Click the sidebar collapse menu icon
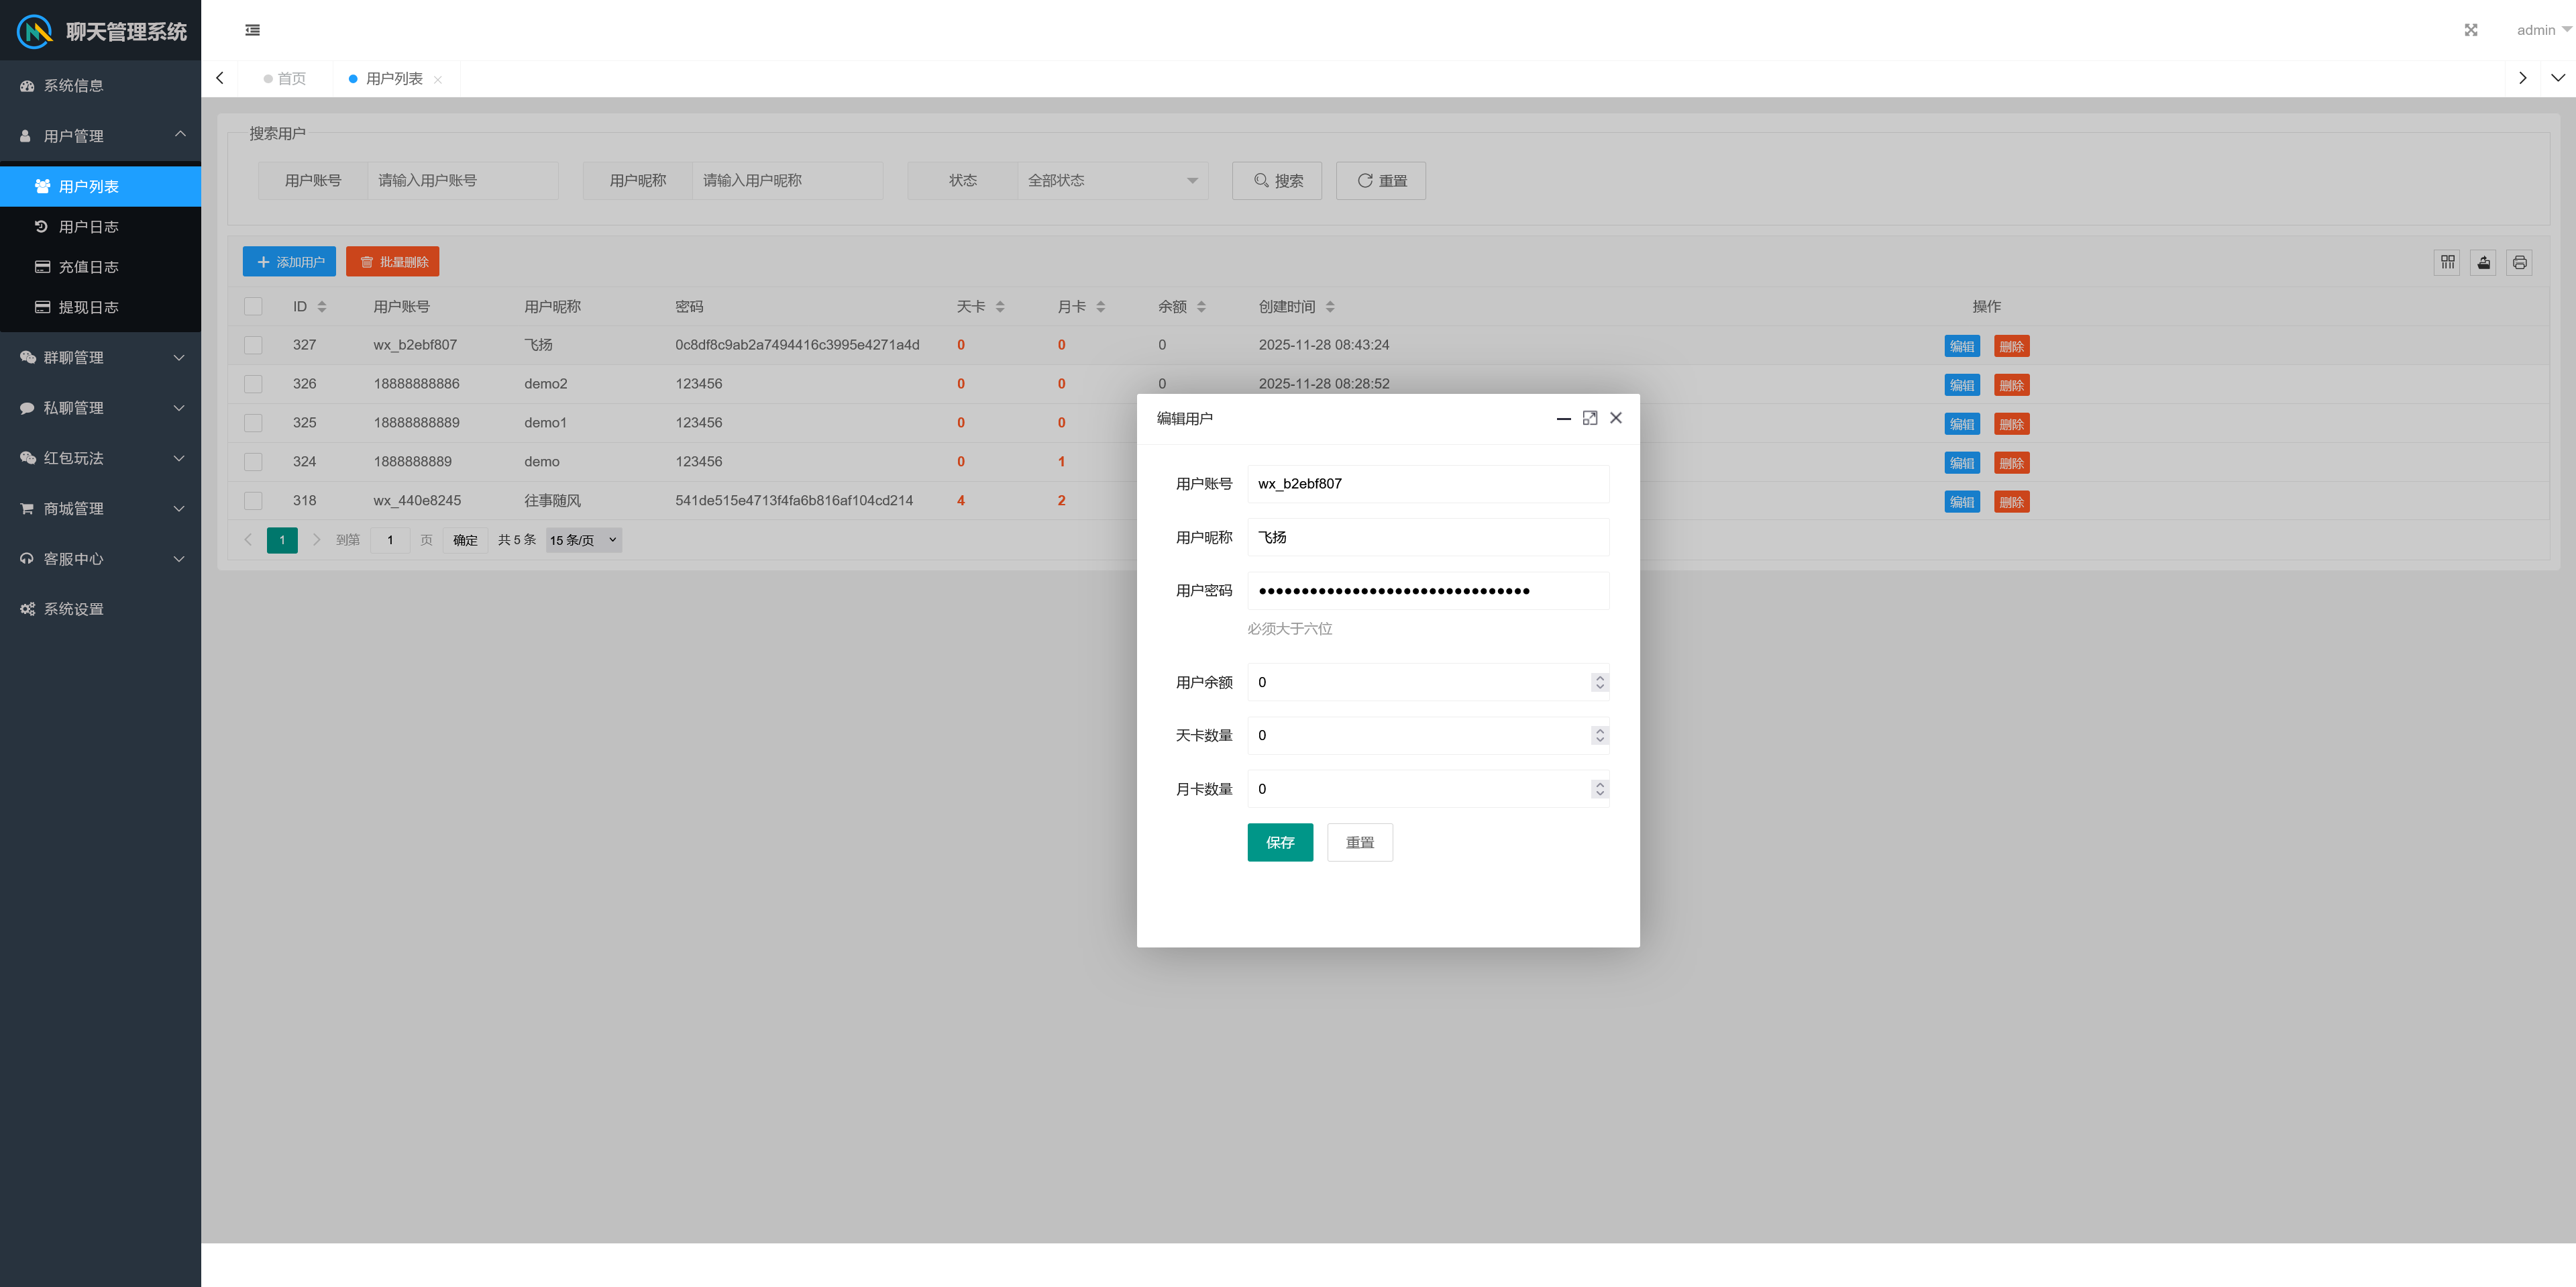The width and height of the screenshot is (2576, 1287). click(252, 30)
